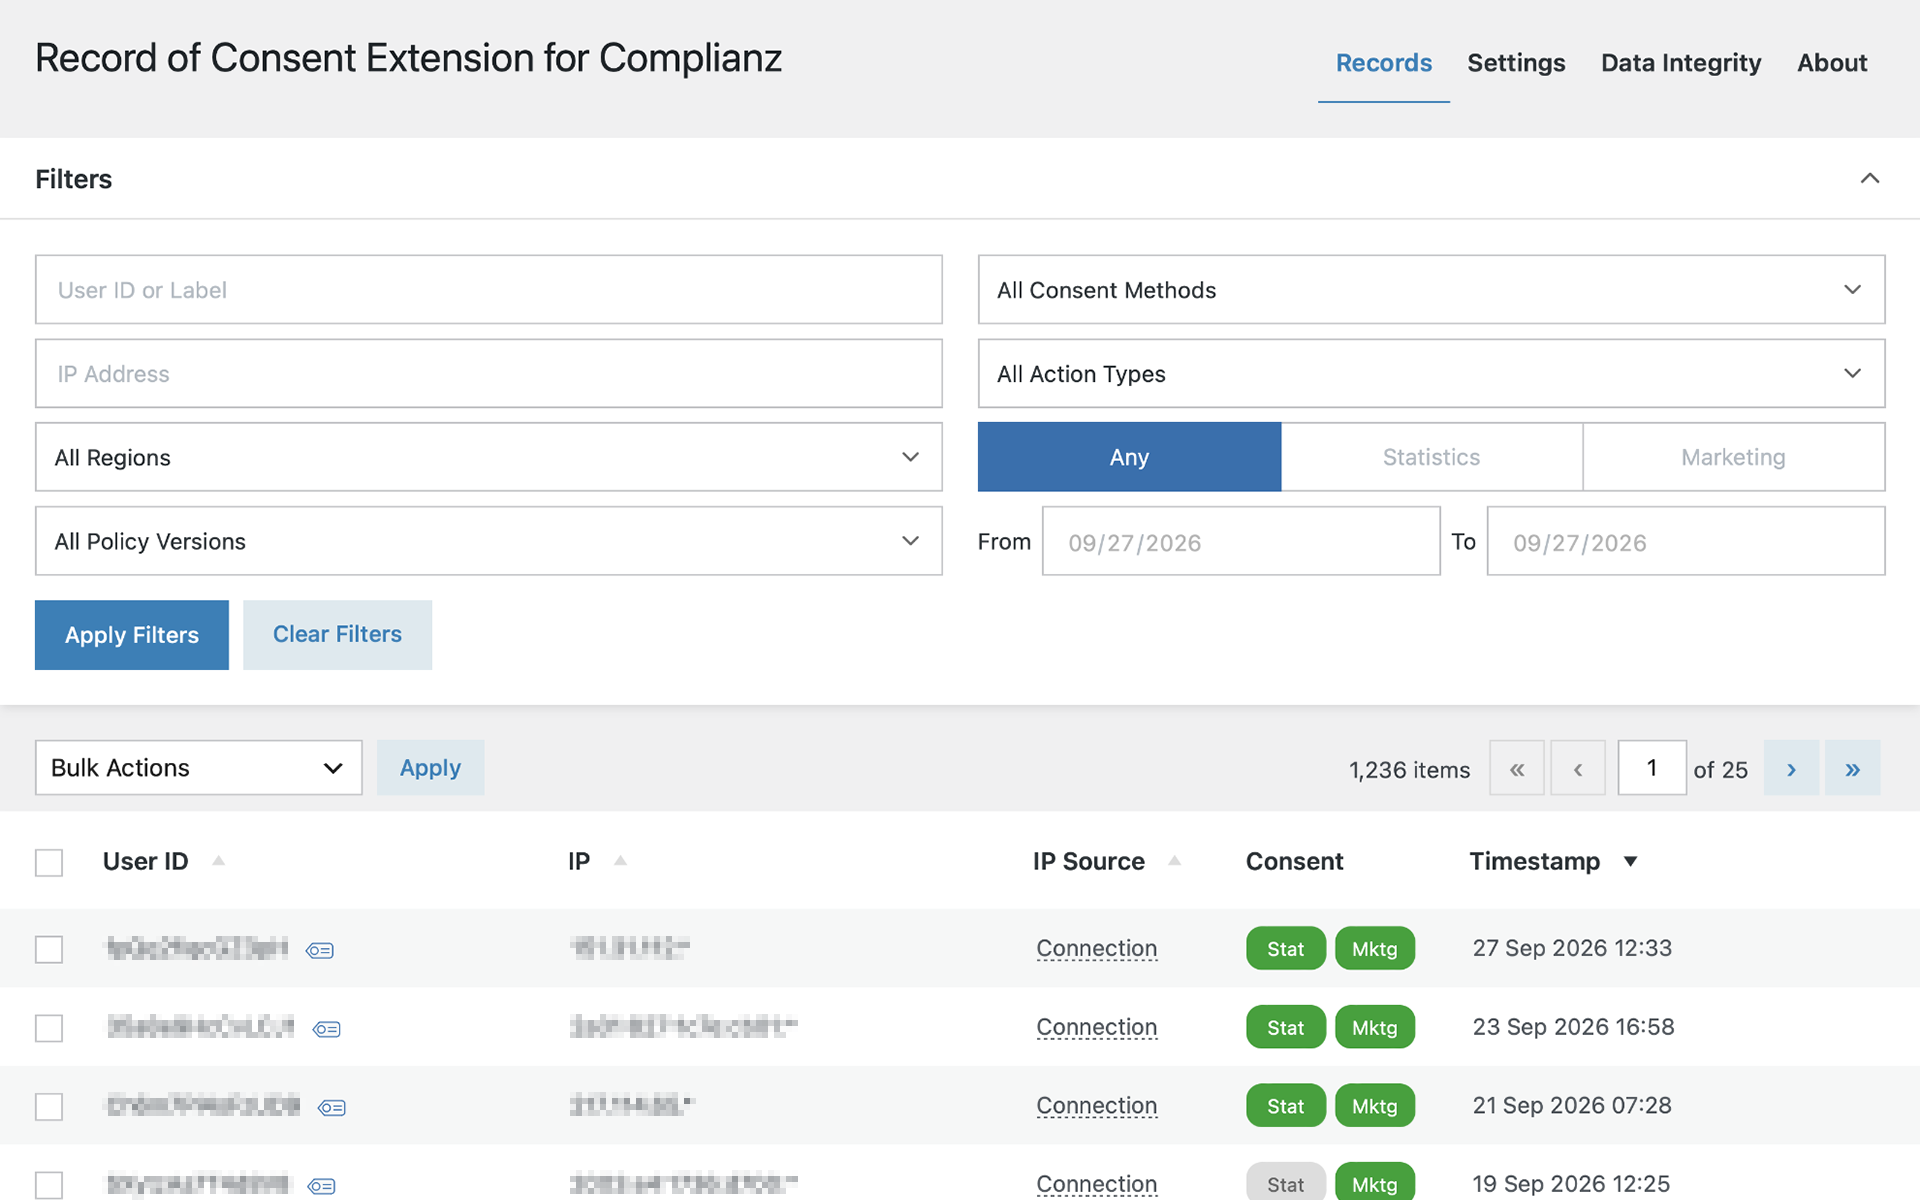Viewport: 1920px width, 1200px height.
Task: Click the From date field
Action: (x=1241, y=541)
